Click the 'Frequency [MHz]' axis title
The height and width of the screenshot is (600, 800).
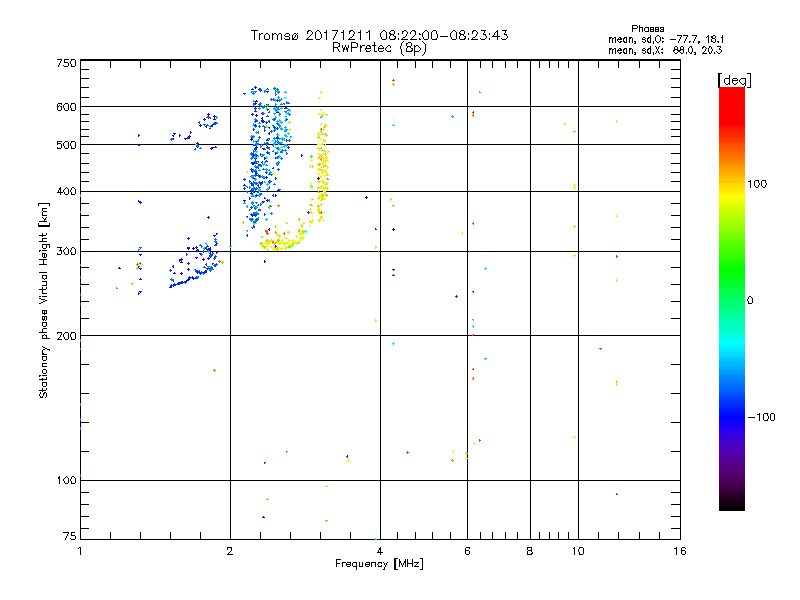(379, 564)
